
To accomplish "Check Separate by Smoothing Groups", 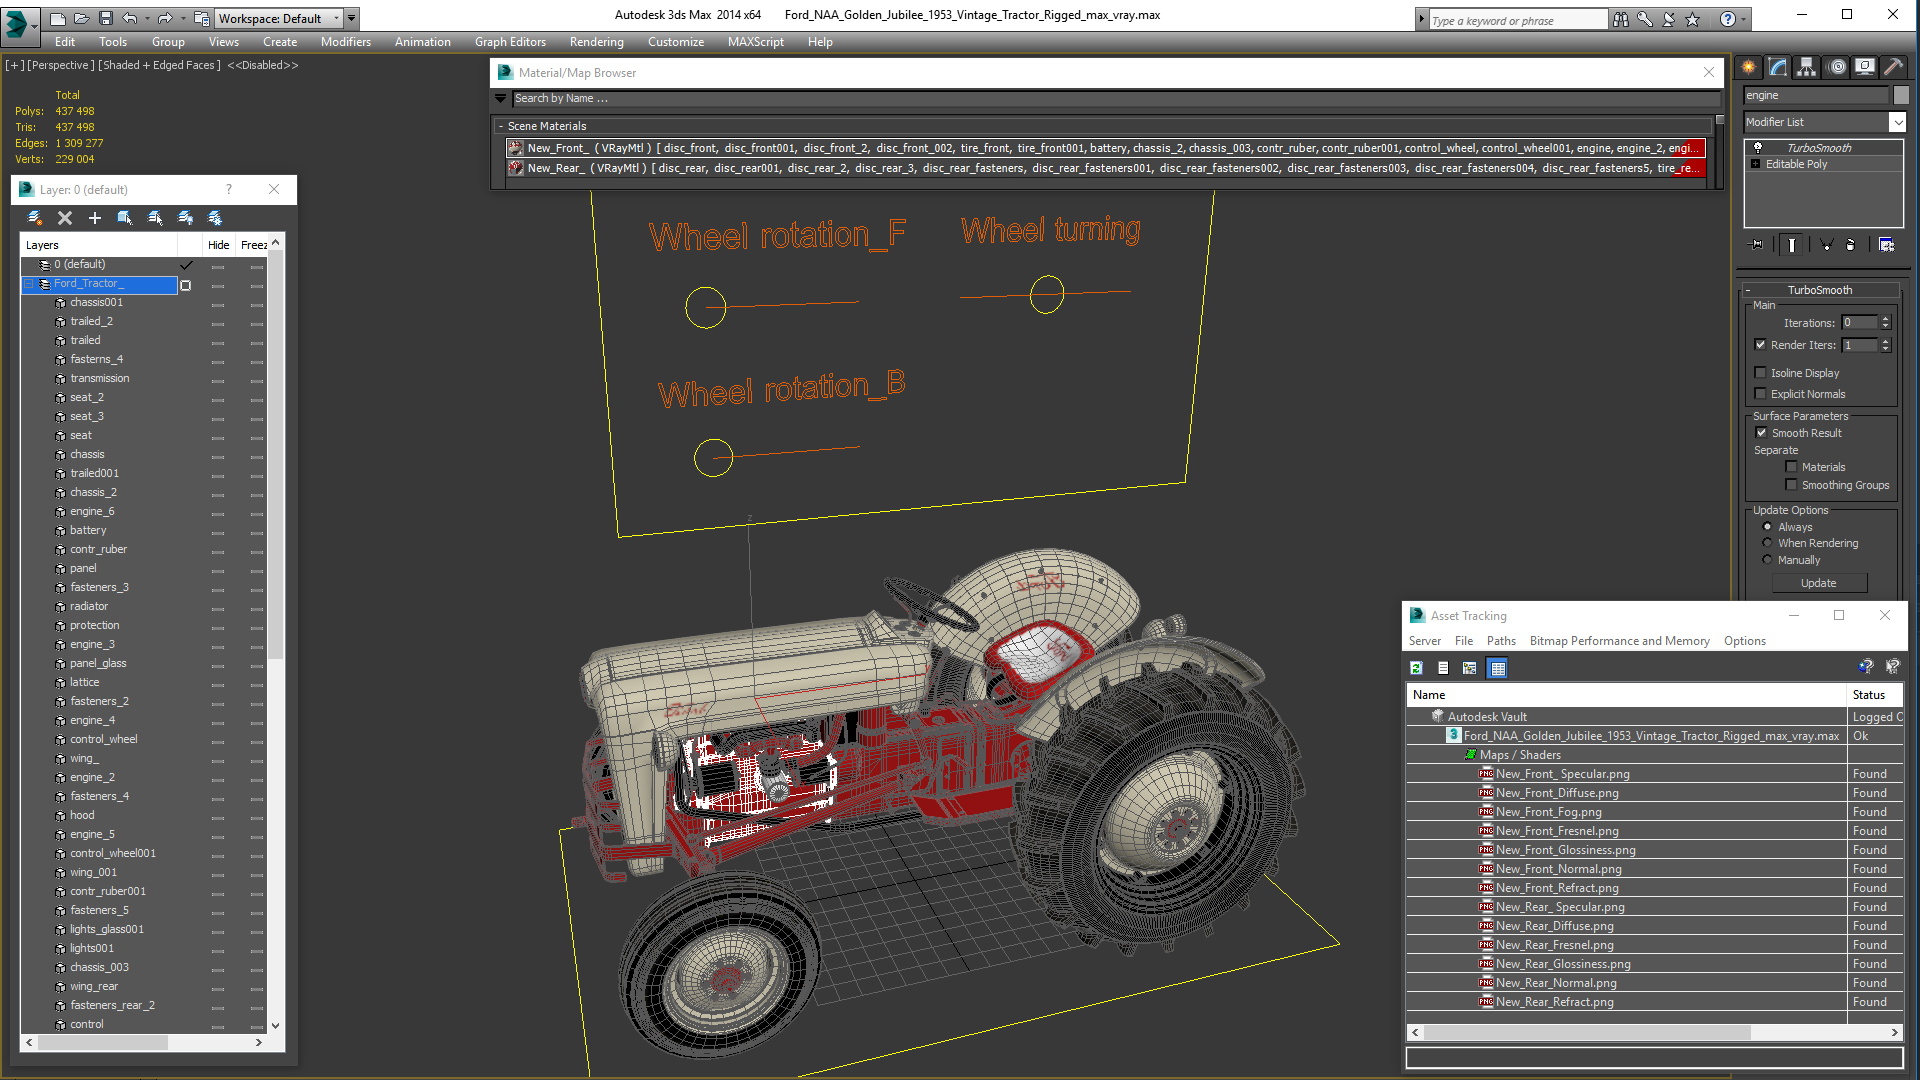I will (x=1792, y=485).
